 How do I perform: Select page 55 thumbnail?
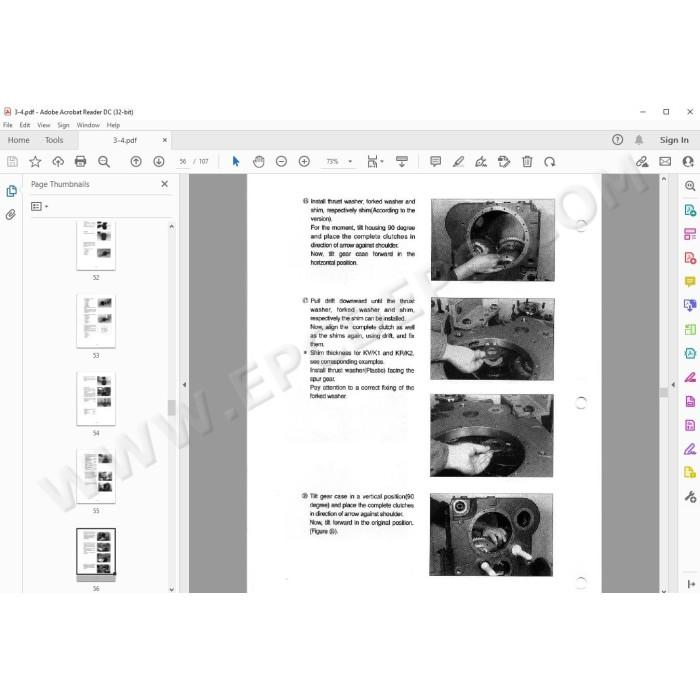96,476
